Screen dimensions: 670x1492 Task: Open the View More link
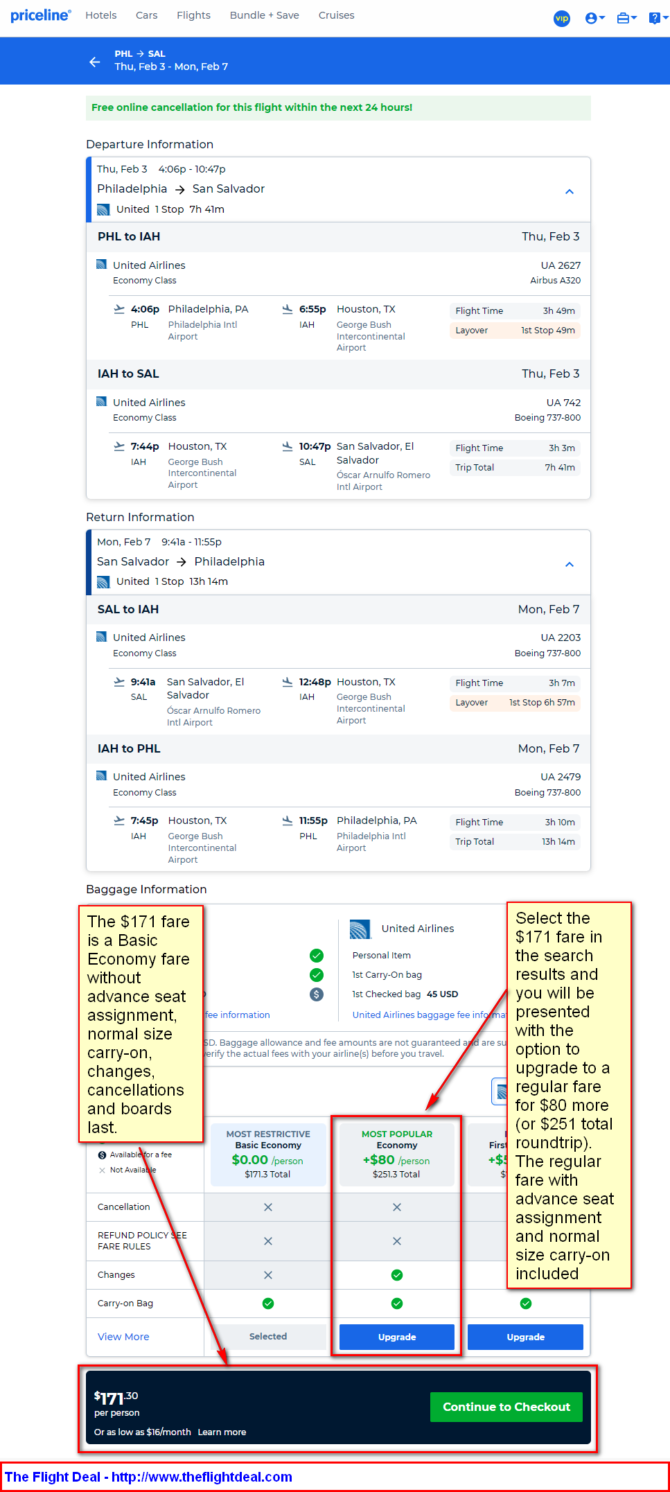pyautogui.click(x=123, y=1337)
